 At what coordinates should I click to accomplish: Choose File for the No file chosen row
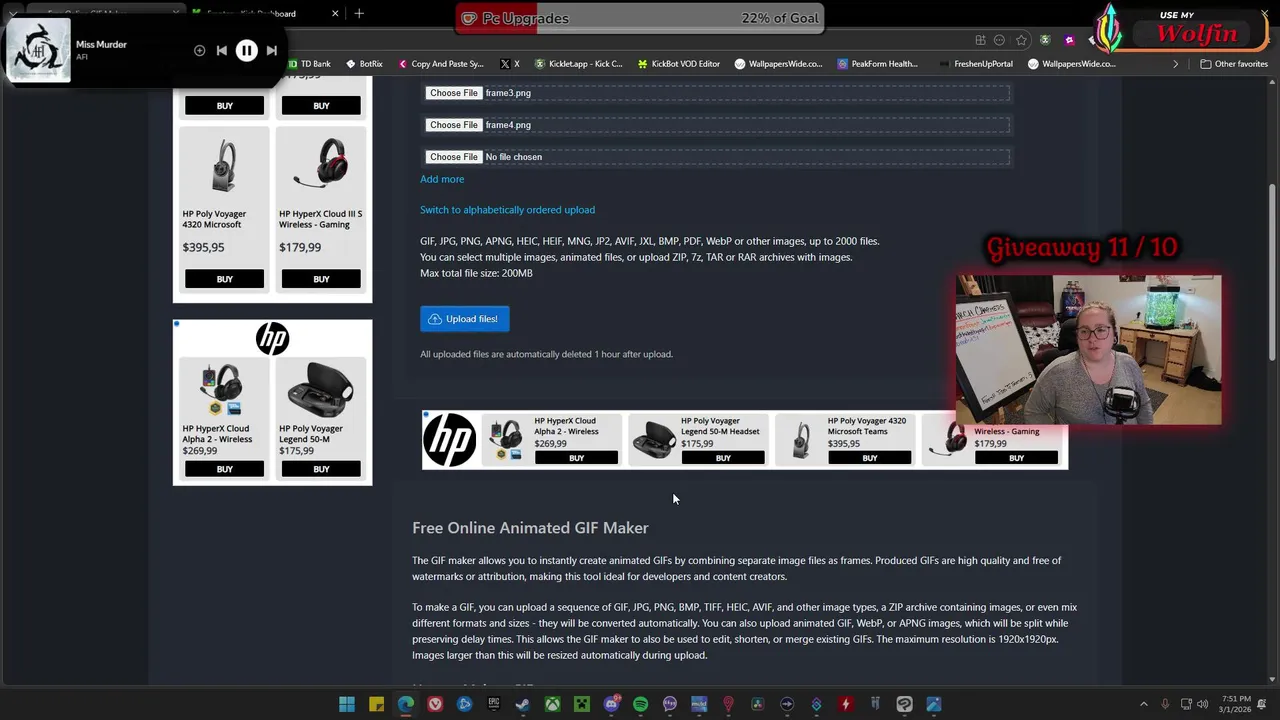(x=454, y=157)
